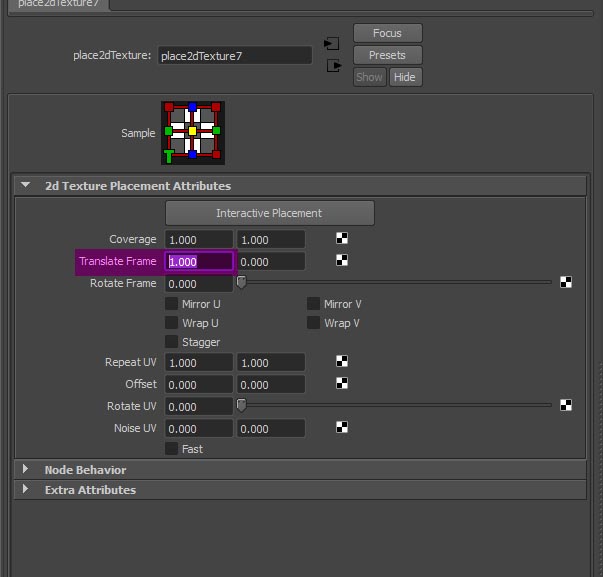The width and height of the screenshot is (603, 577).
Task: Click the second Noise UV field
Action: click(271, 428)
